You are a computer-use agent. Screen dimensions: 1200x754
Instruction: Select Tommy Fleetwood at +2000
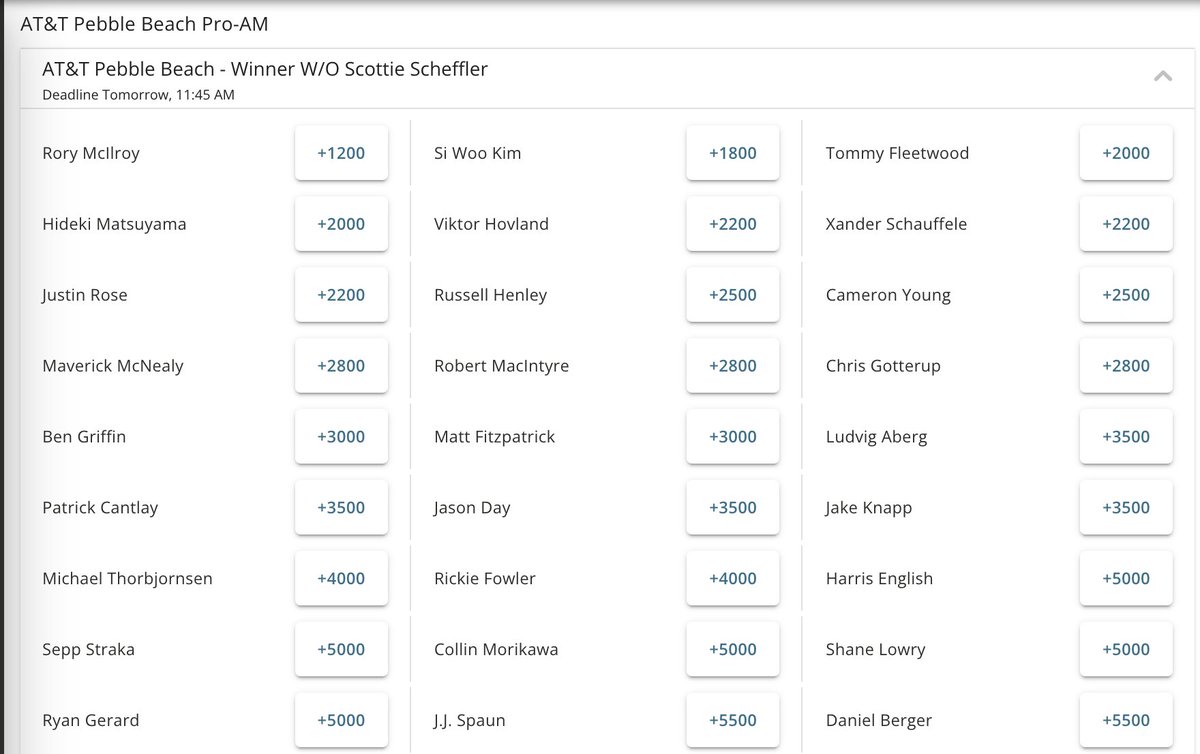pos(1126,152)
